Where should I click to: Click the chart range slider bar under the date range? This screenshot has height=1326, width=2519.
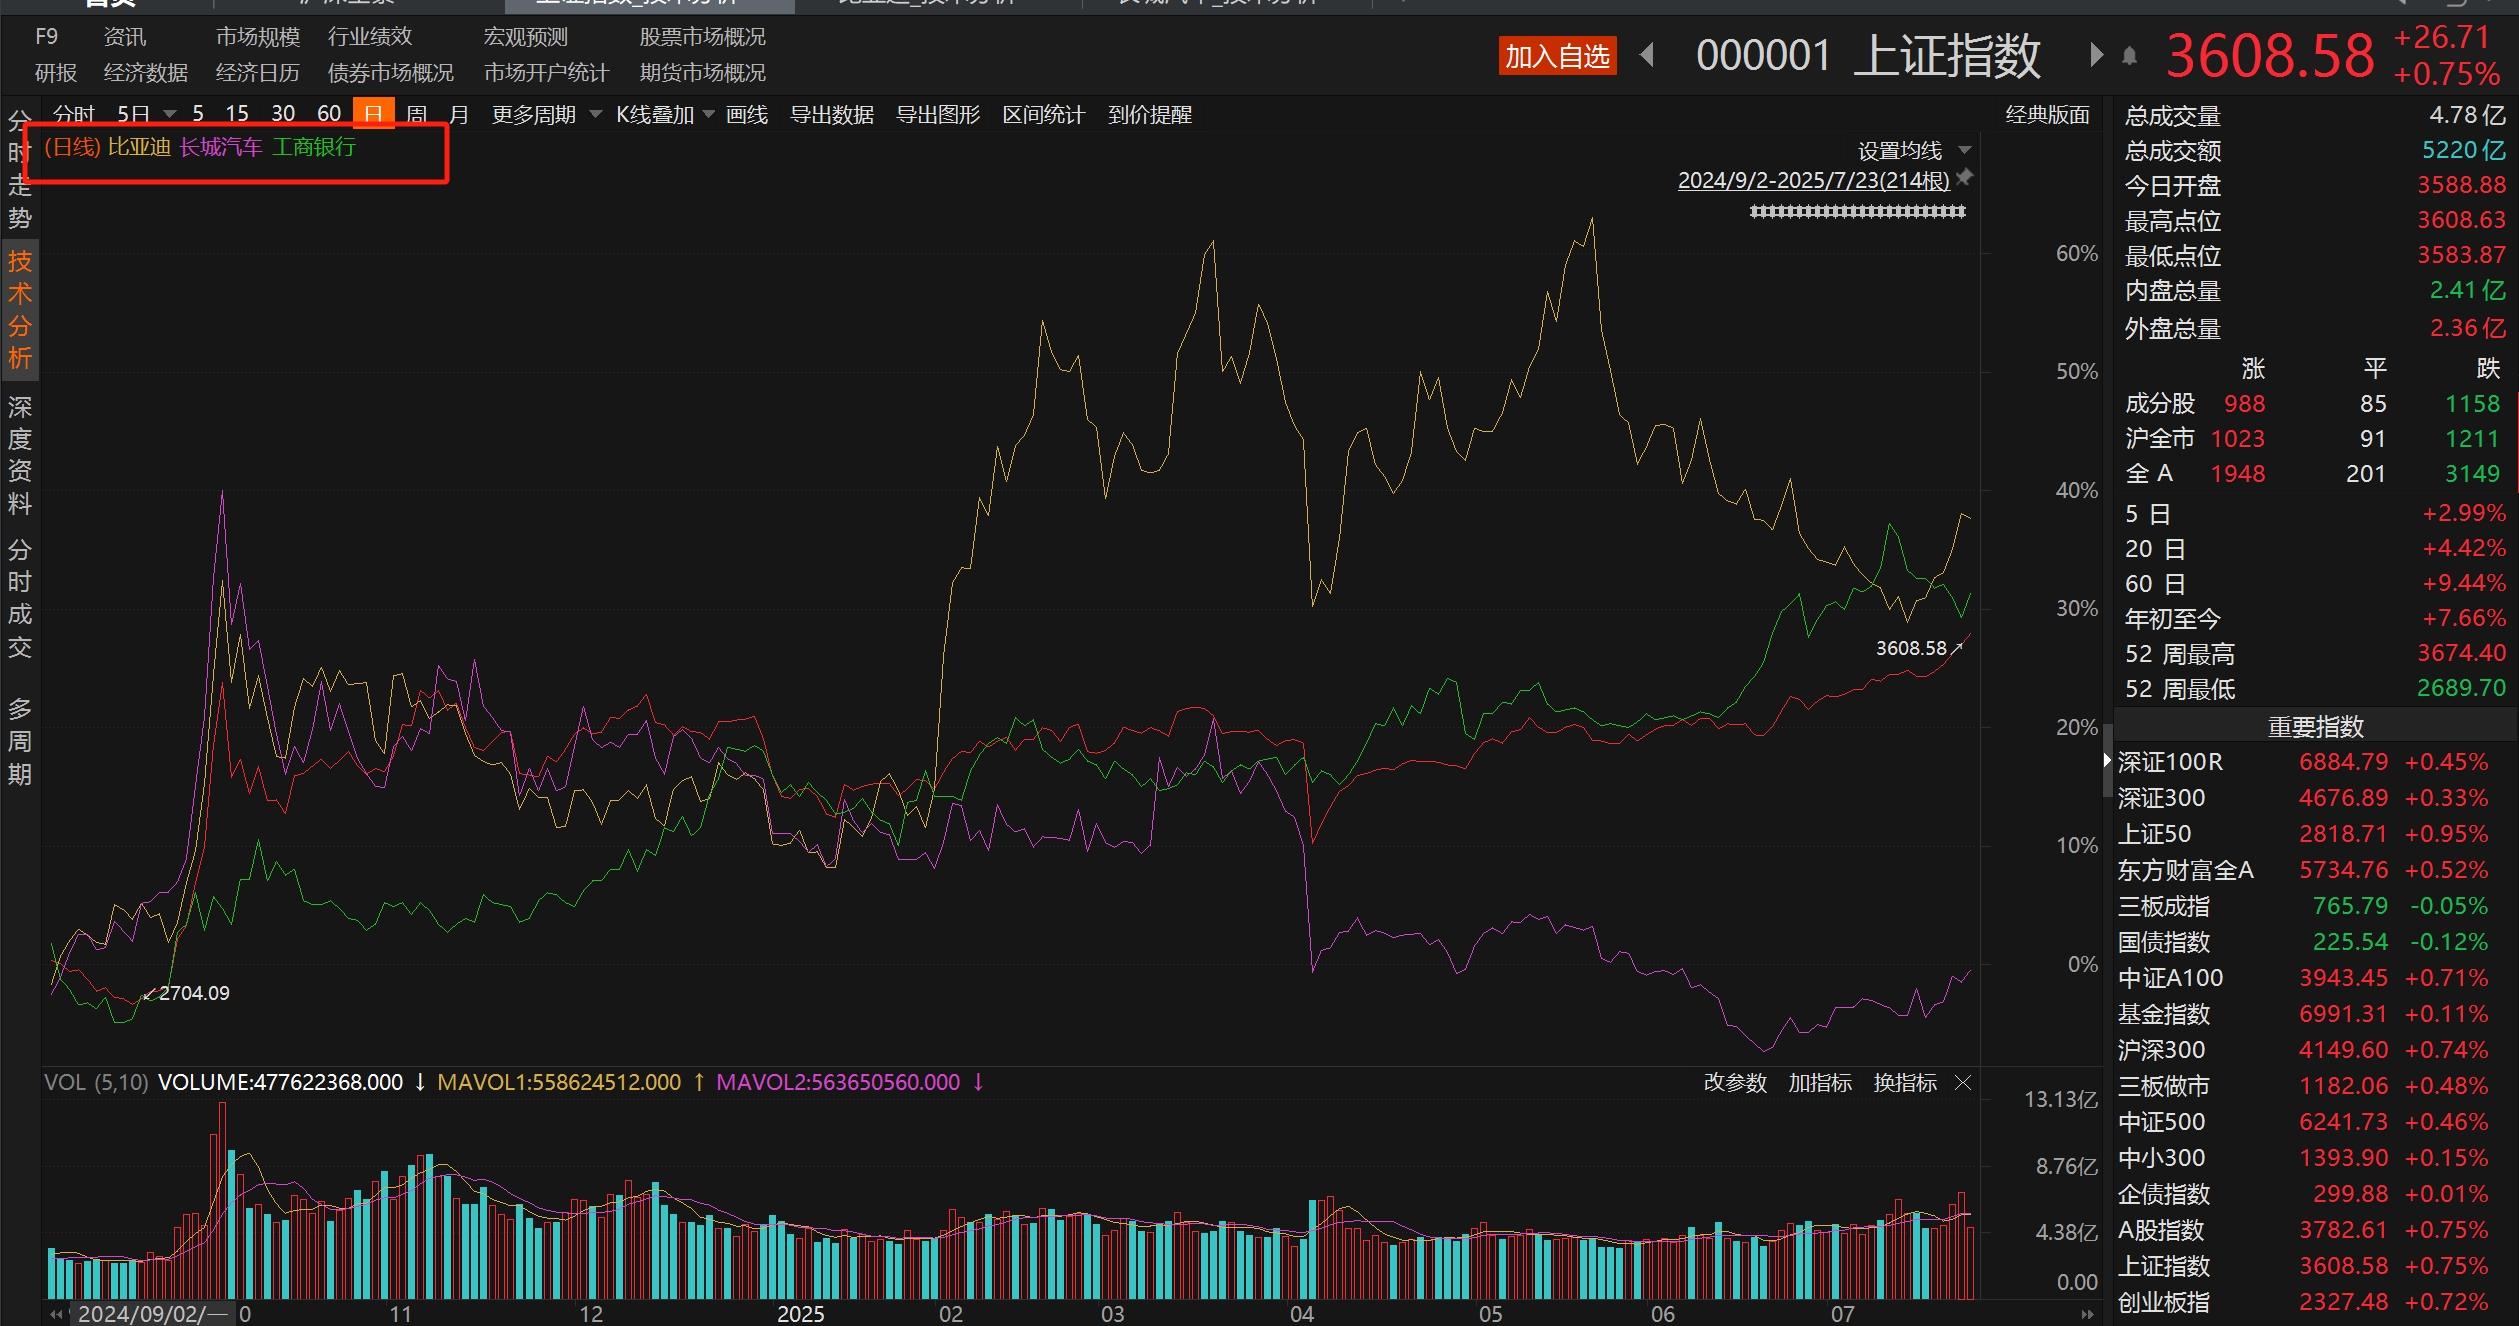click(1858, 211)
